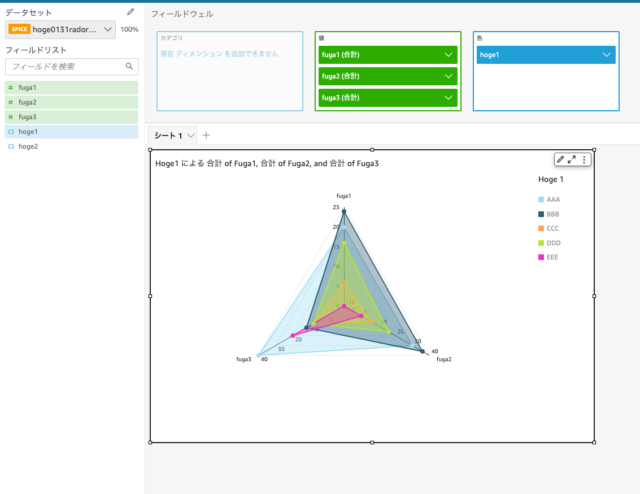
Task: Click the BBB legend color swatch
Action: tap(541, 214)
